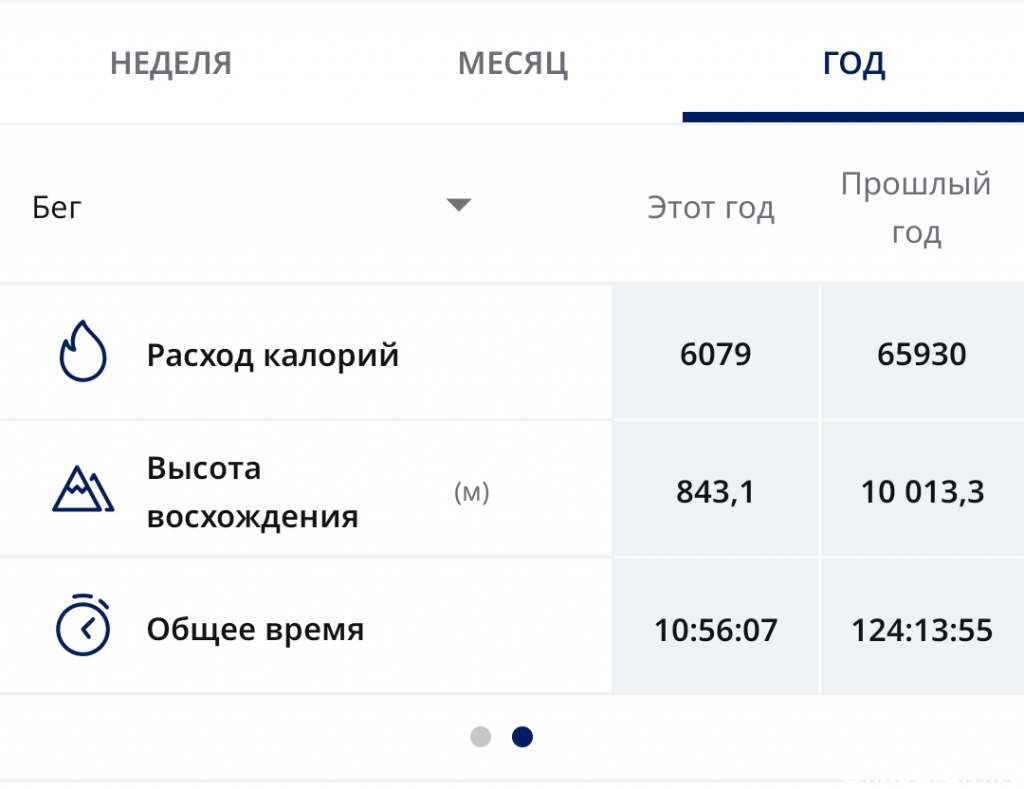The image size is (1024, 789).
Task: Switch to the МЕСЯЦ tab
Action: click(513, 64)
